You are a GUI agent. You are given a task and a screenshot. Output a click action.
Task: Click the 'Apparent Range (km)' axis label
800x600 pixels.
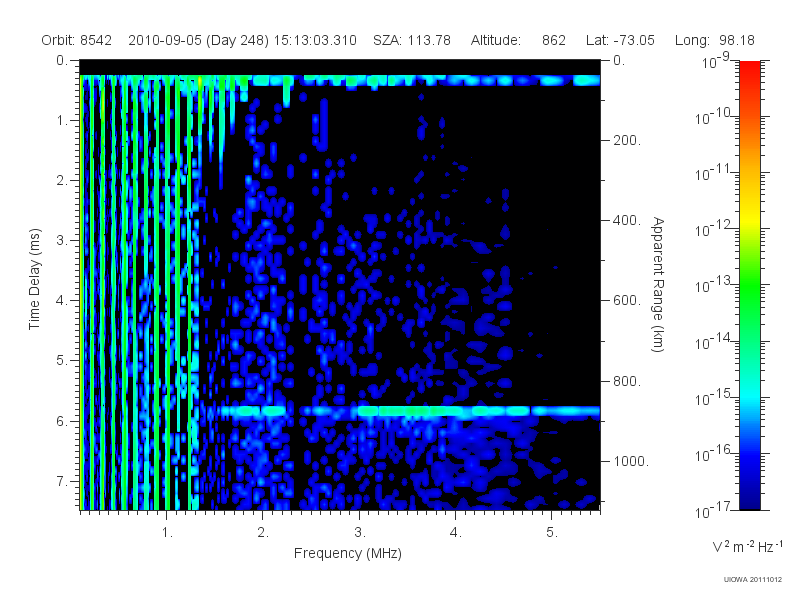click(x=659, y=284)
